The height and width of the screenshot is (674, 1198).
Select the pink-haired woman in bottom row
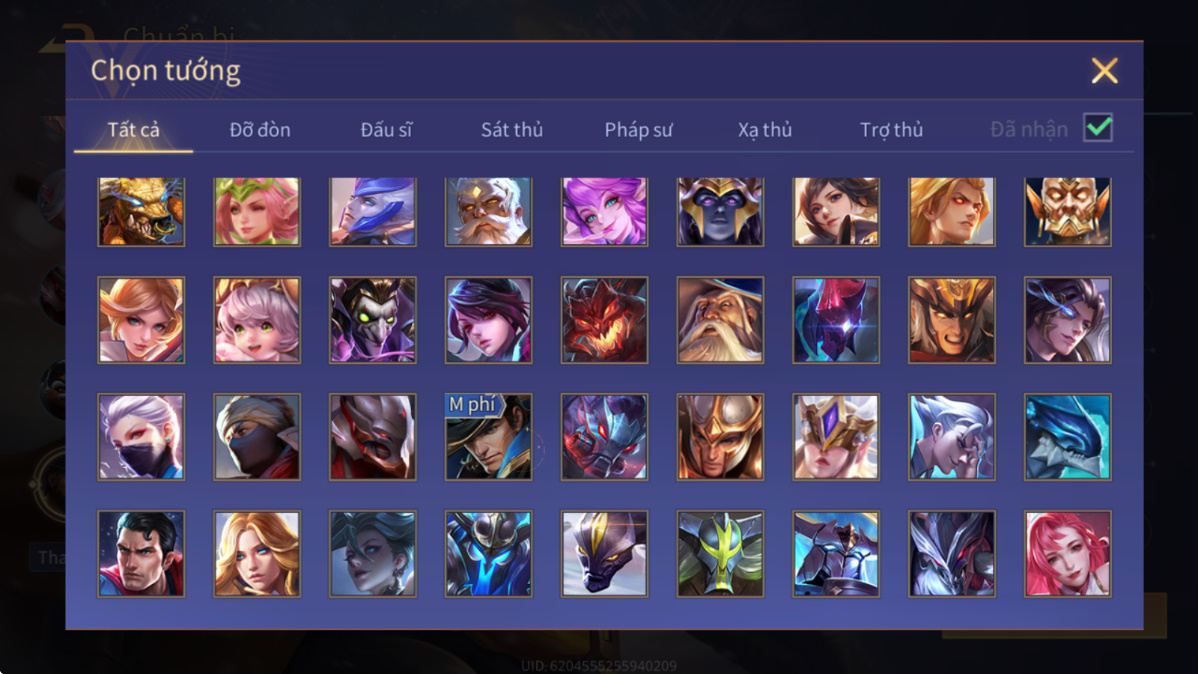(1067, 553)
